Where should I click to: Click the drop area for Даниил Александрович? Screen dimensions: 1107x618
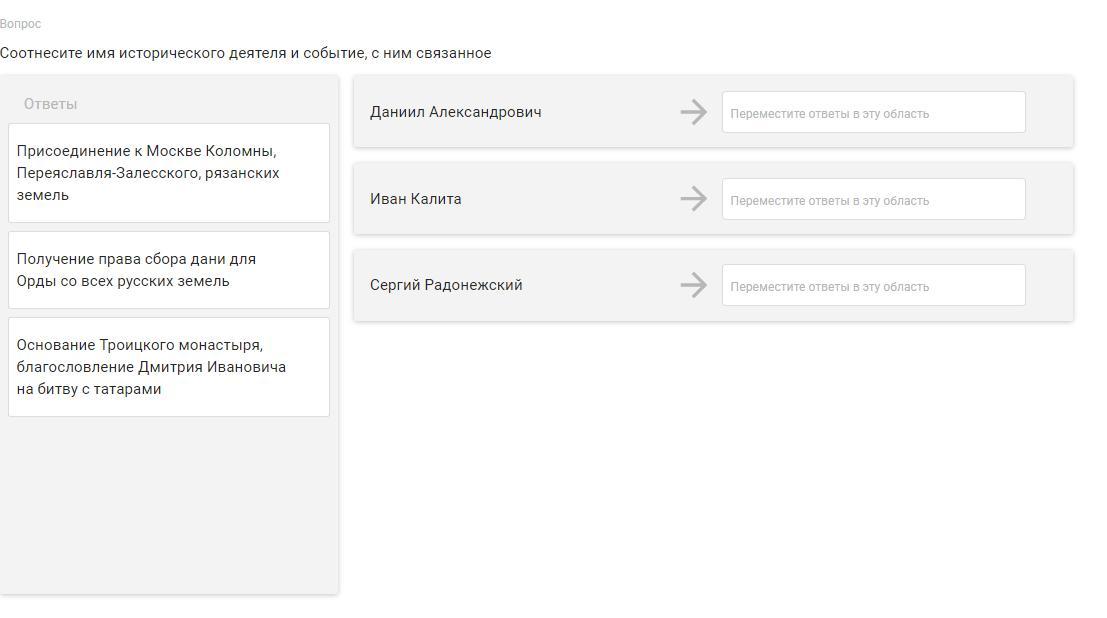pyautogui.click(x=873, y=112)
